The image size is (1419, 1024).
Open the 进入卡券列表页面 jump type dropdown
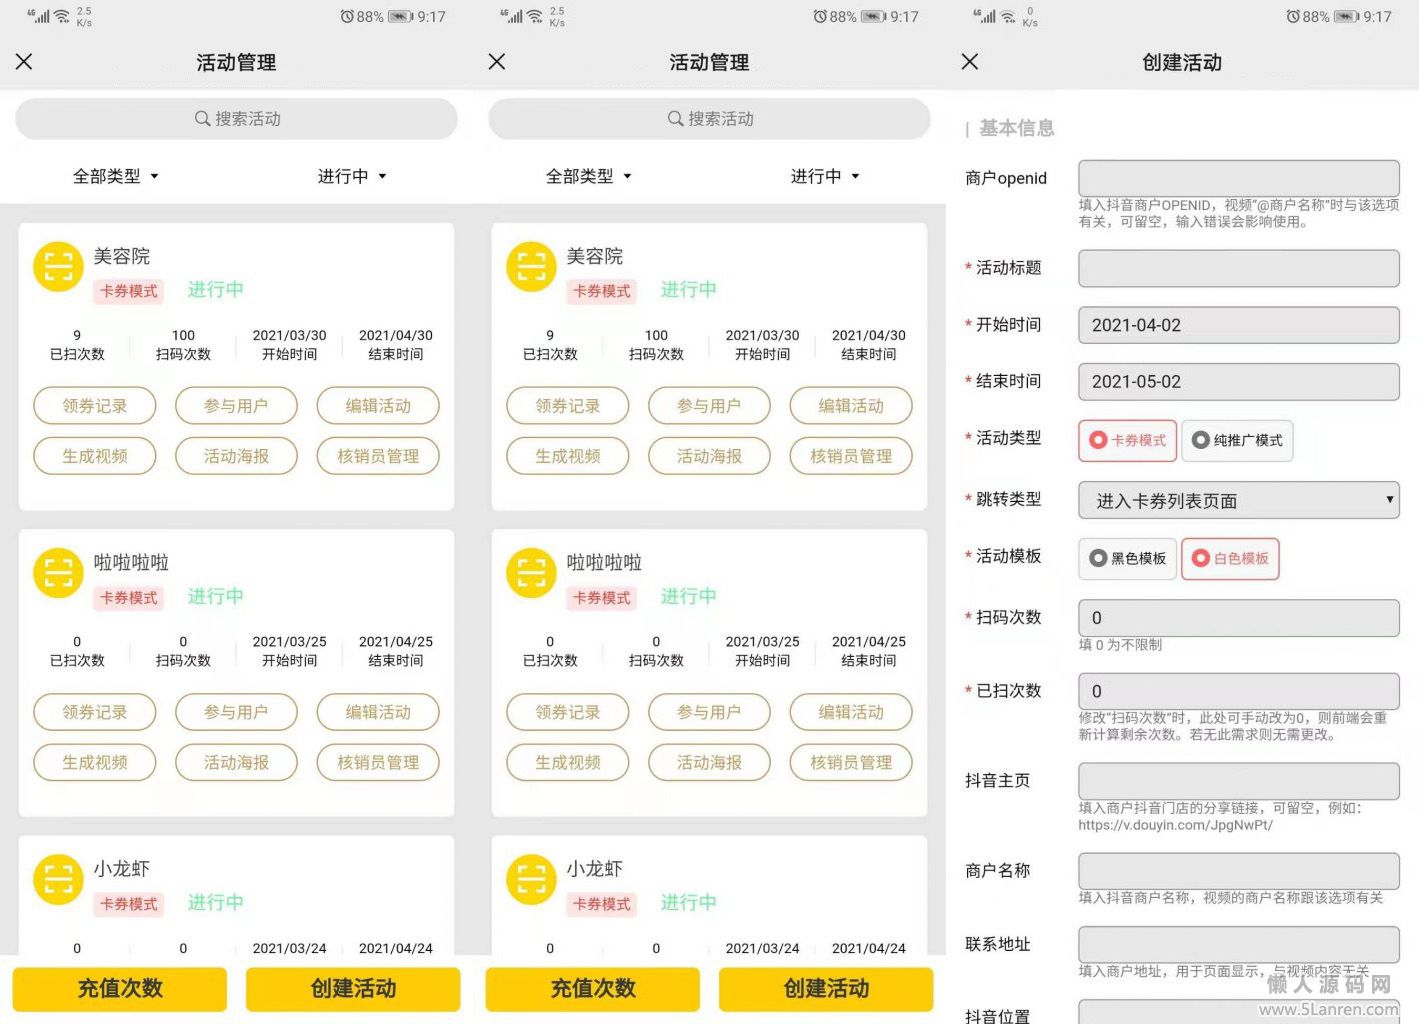1238,501
